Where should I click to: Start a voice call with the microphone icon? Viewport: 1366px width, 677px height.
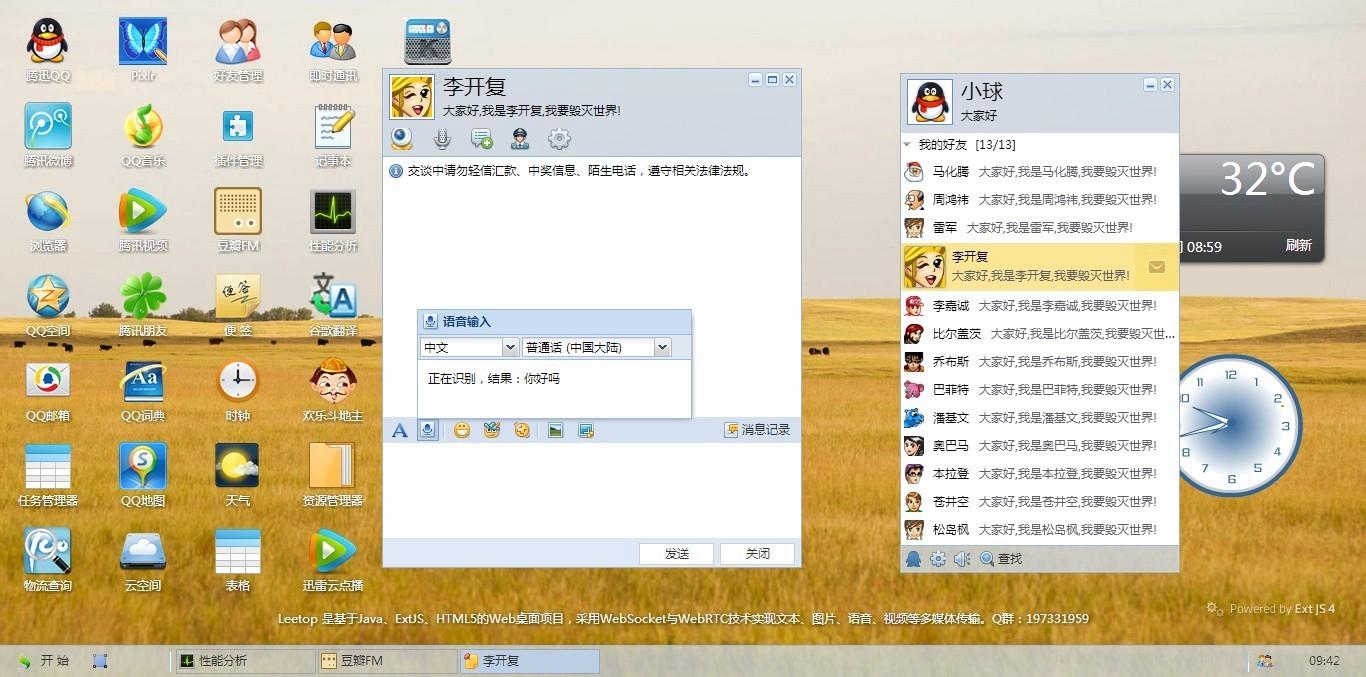(441, 139)
